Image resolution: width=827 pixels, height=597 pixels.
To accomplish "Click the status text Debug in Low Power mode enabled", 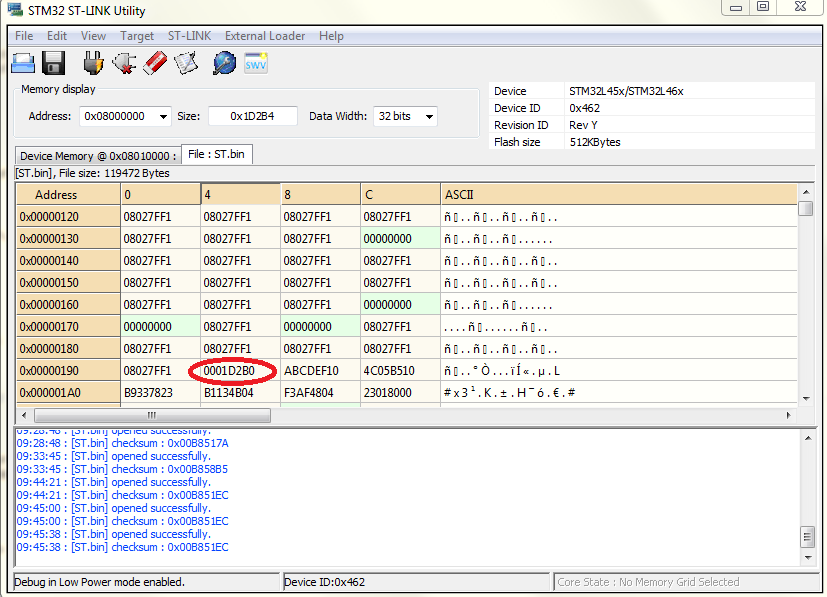I will click(99, 582).
